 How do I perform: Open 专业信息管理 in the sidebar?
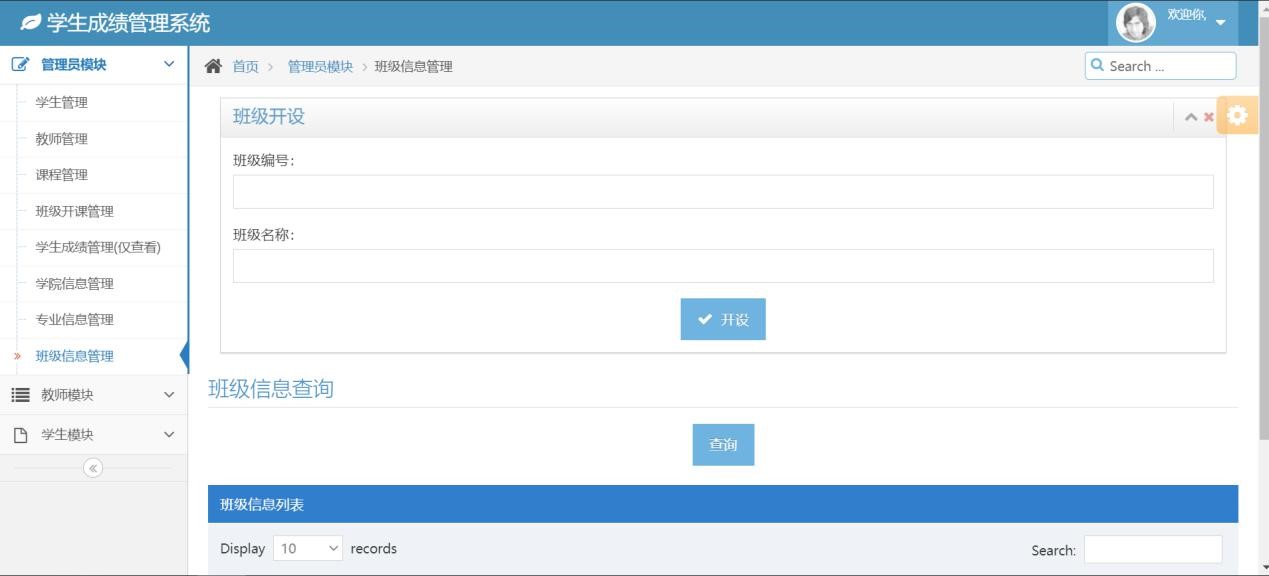75,319
